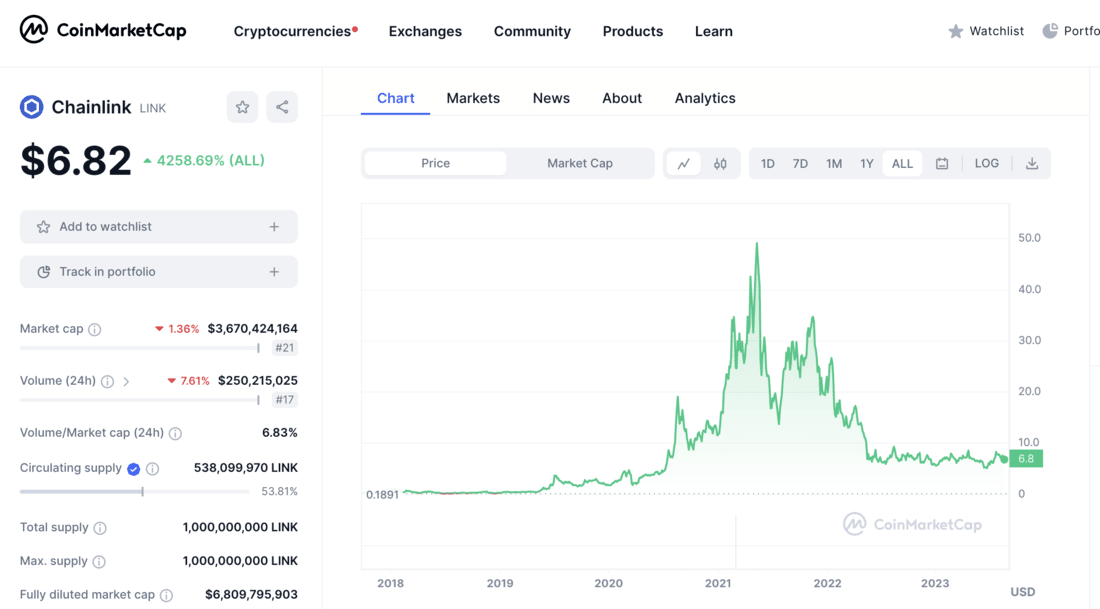The height and width of the screenshot is (609, 1100).
Task: Expand Volume (24h) chevron arrow
Action: pyautogui.click(x=126, y=382)
